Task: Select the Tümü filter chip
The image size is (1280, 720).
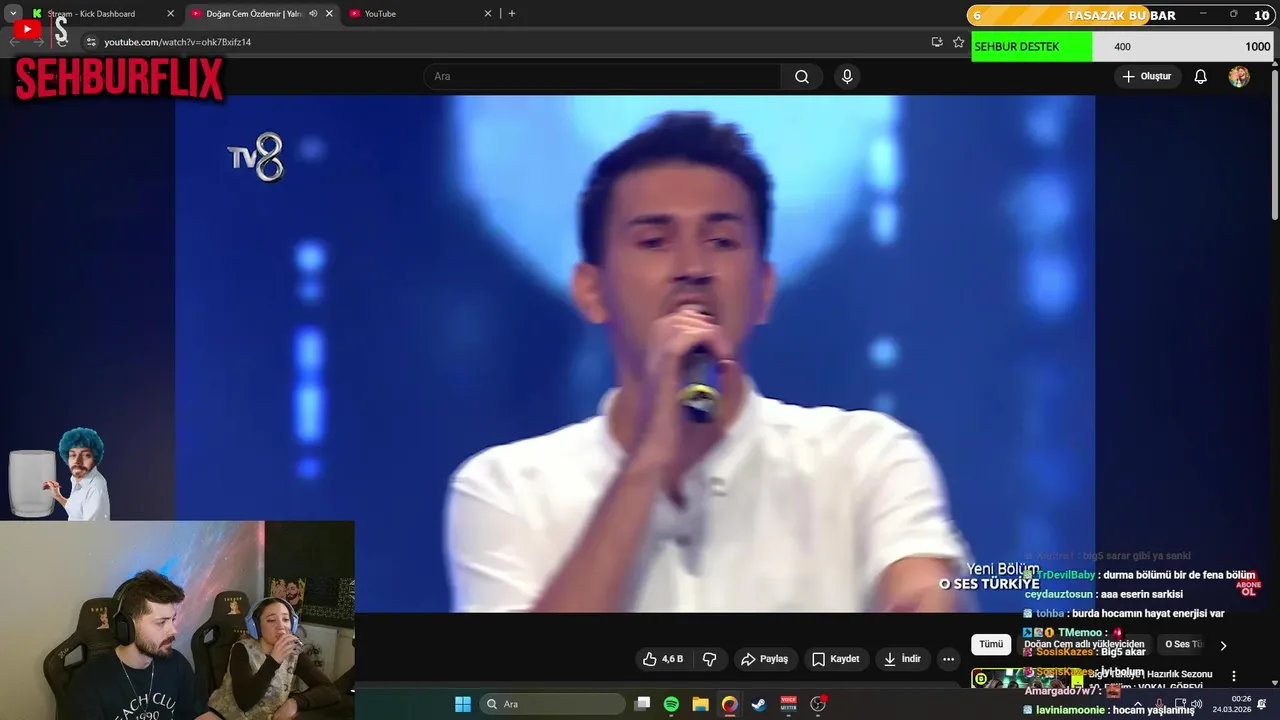Action: (991, 645)
